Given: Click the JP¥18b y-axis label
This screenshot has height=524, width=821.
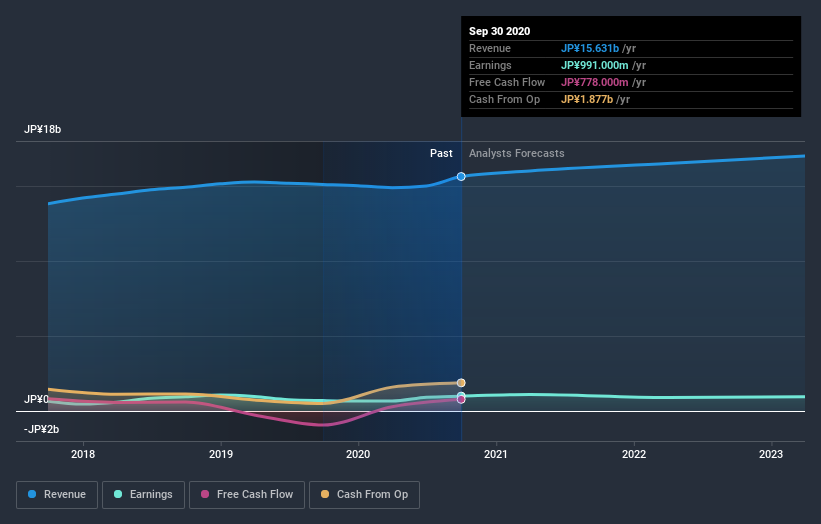Looking at the screenshot, I should click(x=42, y=129).
